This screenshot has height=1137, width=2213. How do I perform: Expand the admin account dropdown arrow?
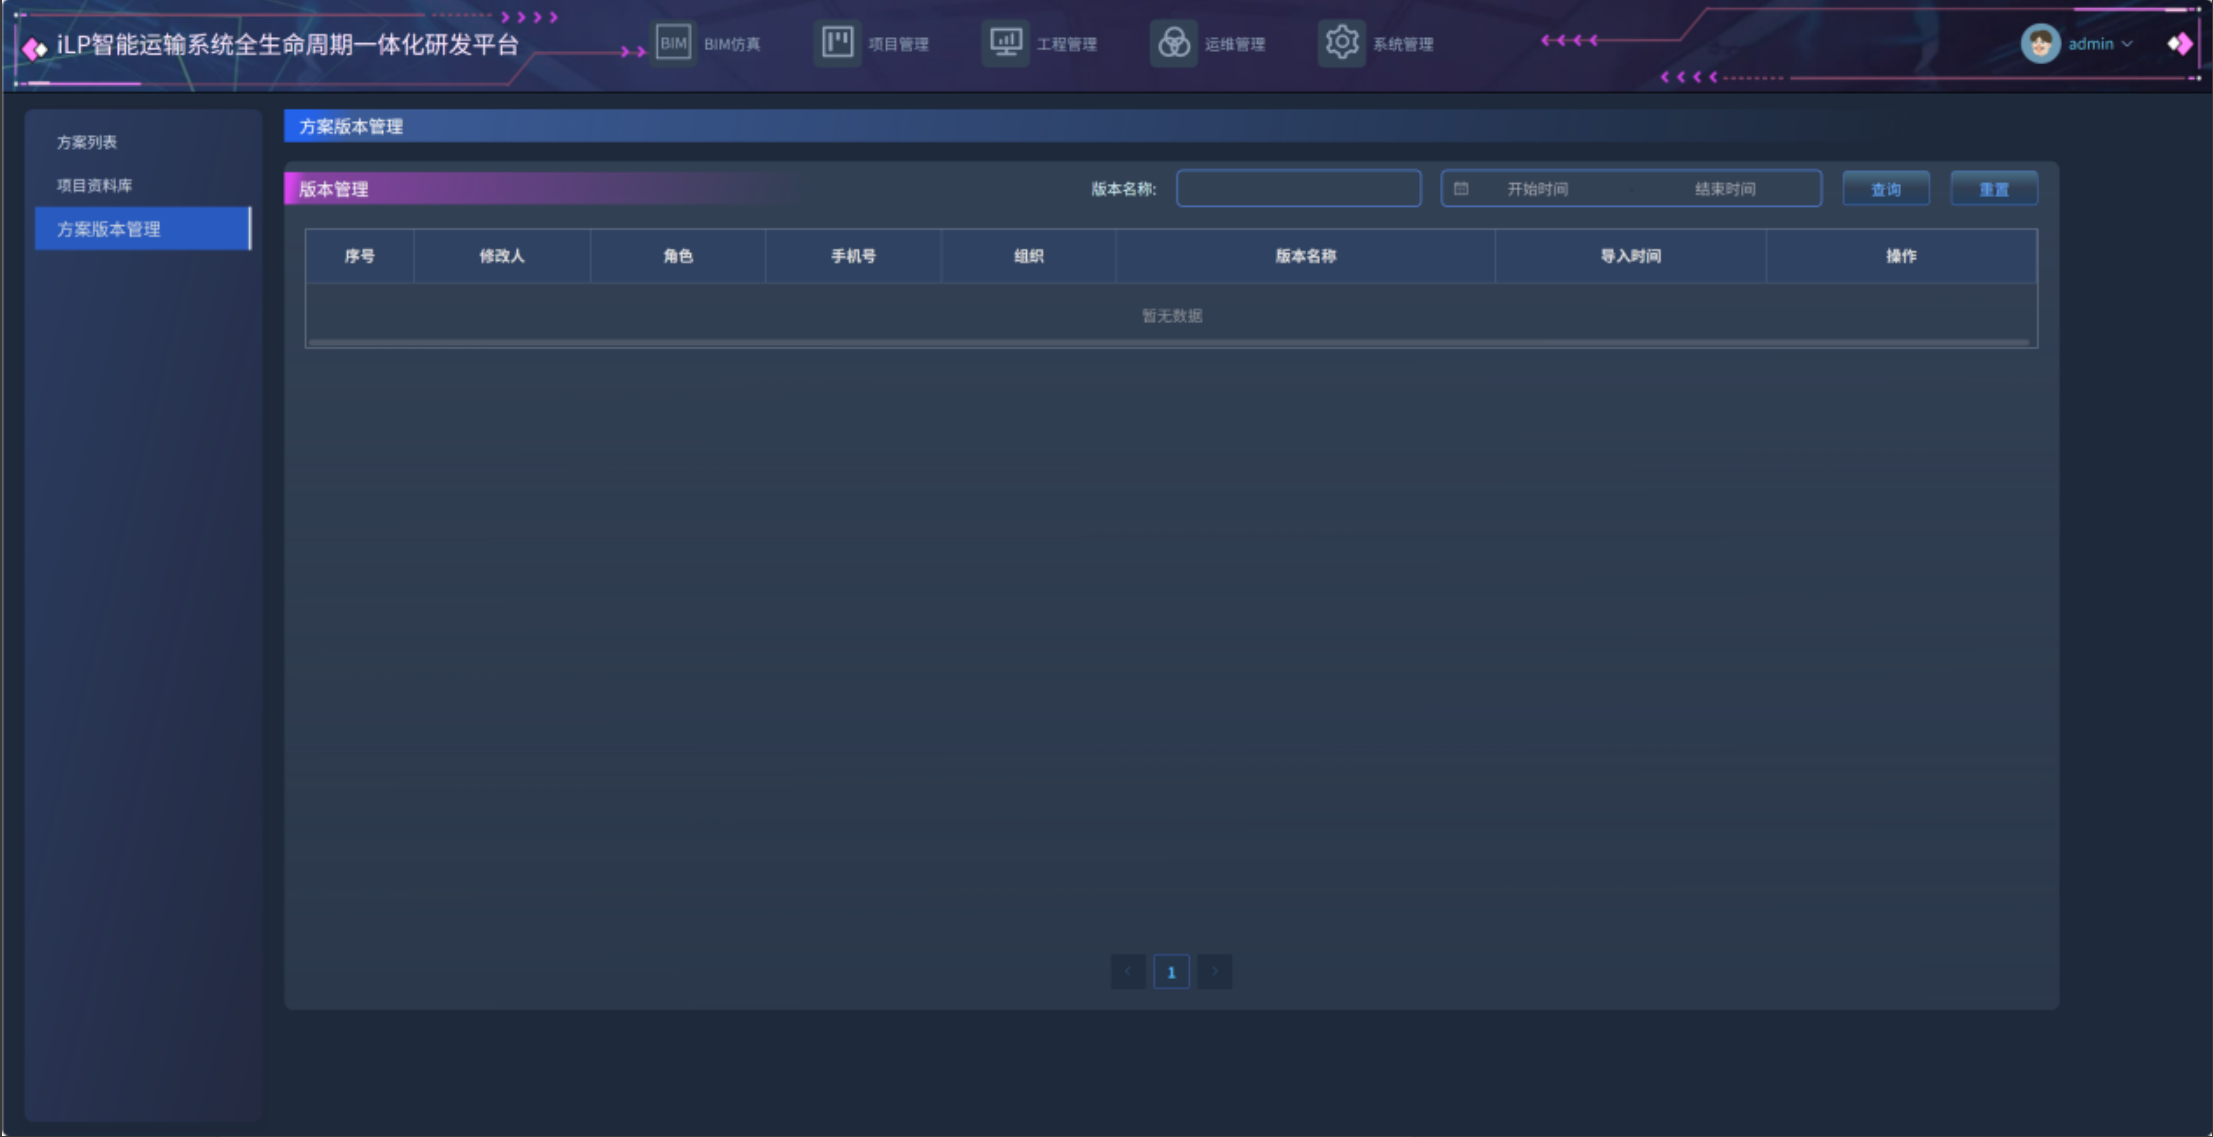point(2128,44)
